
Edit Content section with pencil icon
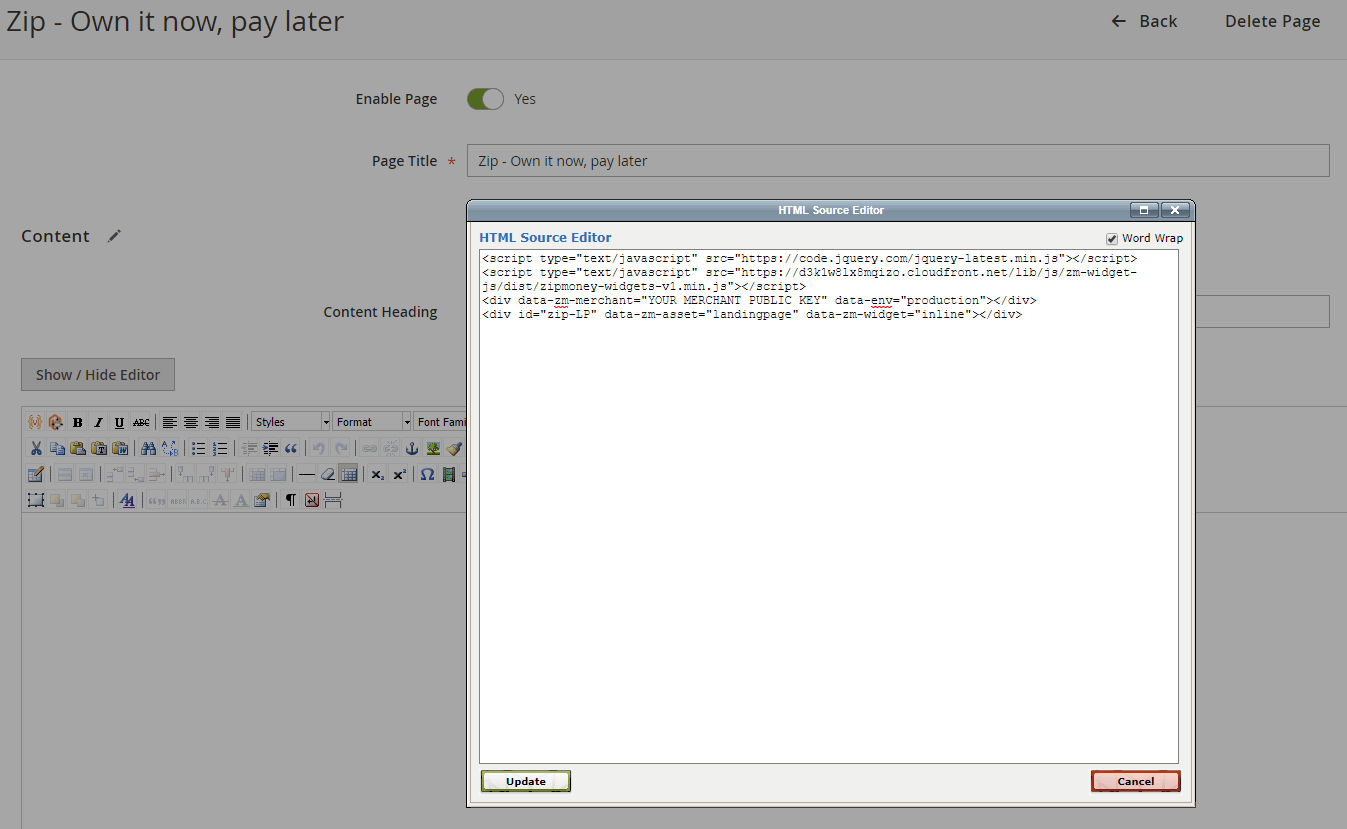[x=115, y=236]
